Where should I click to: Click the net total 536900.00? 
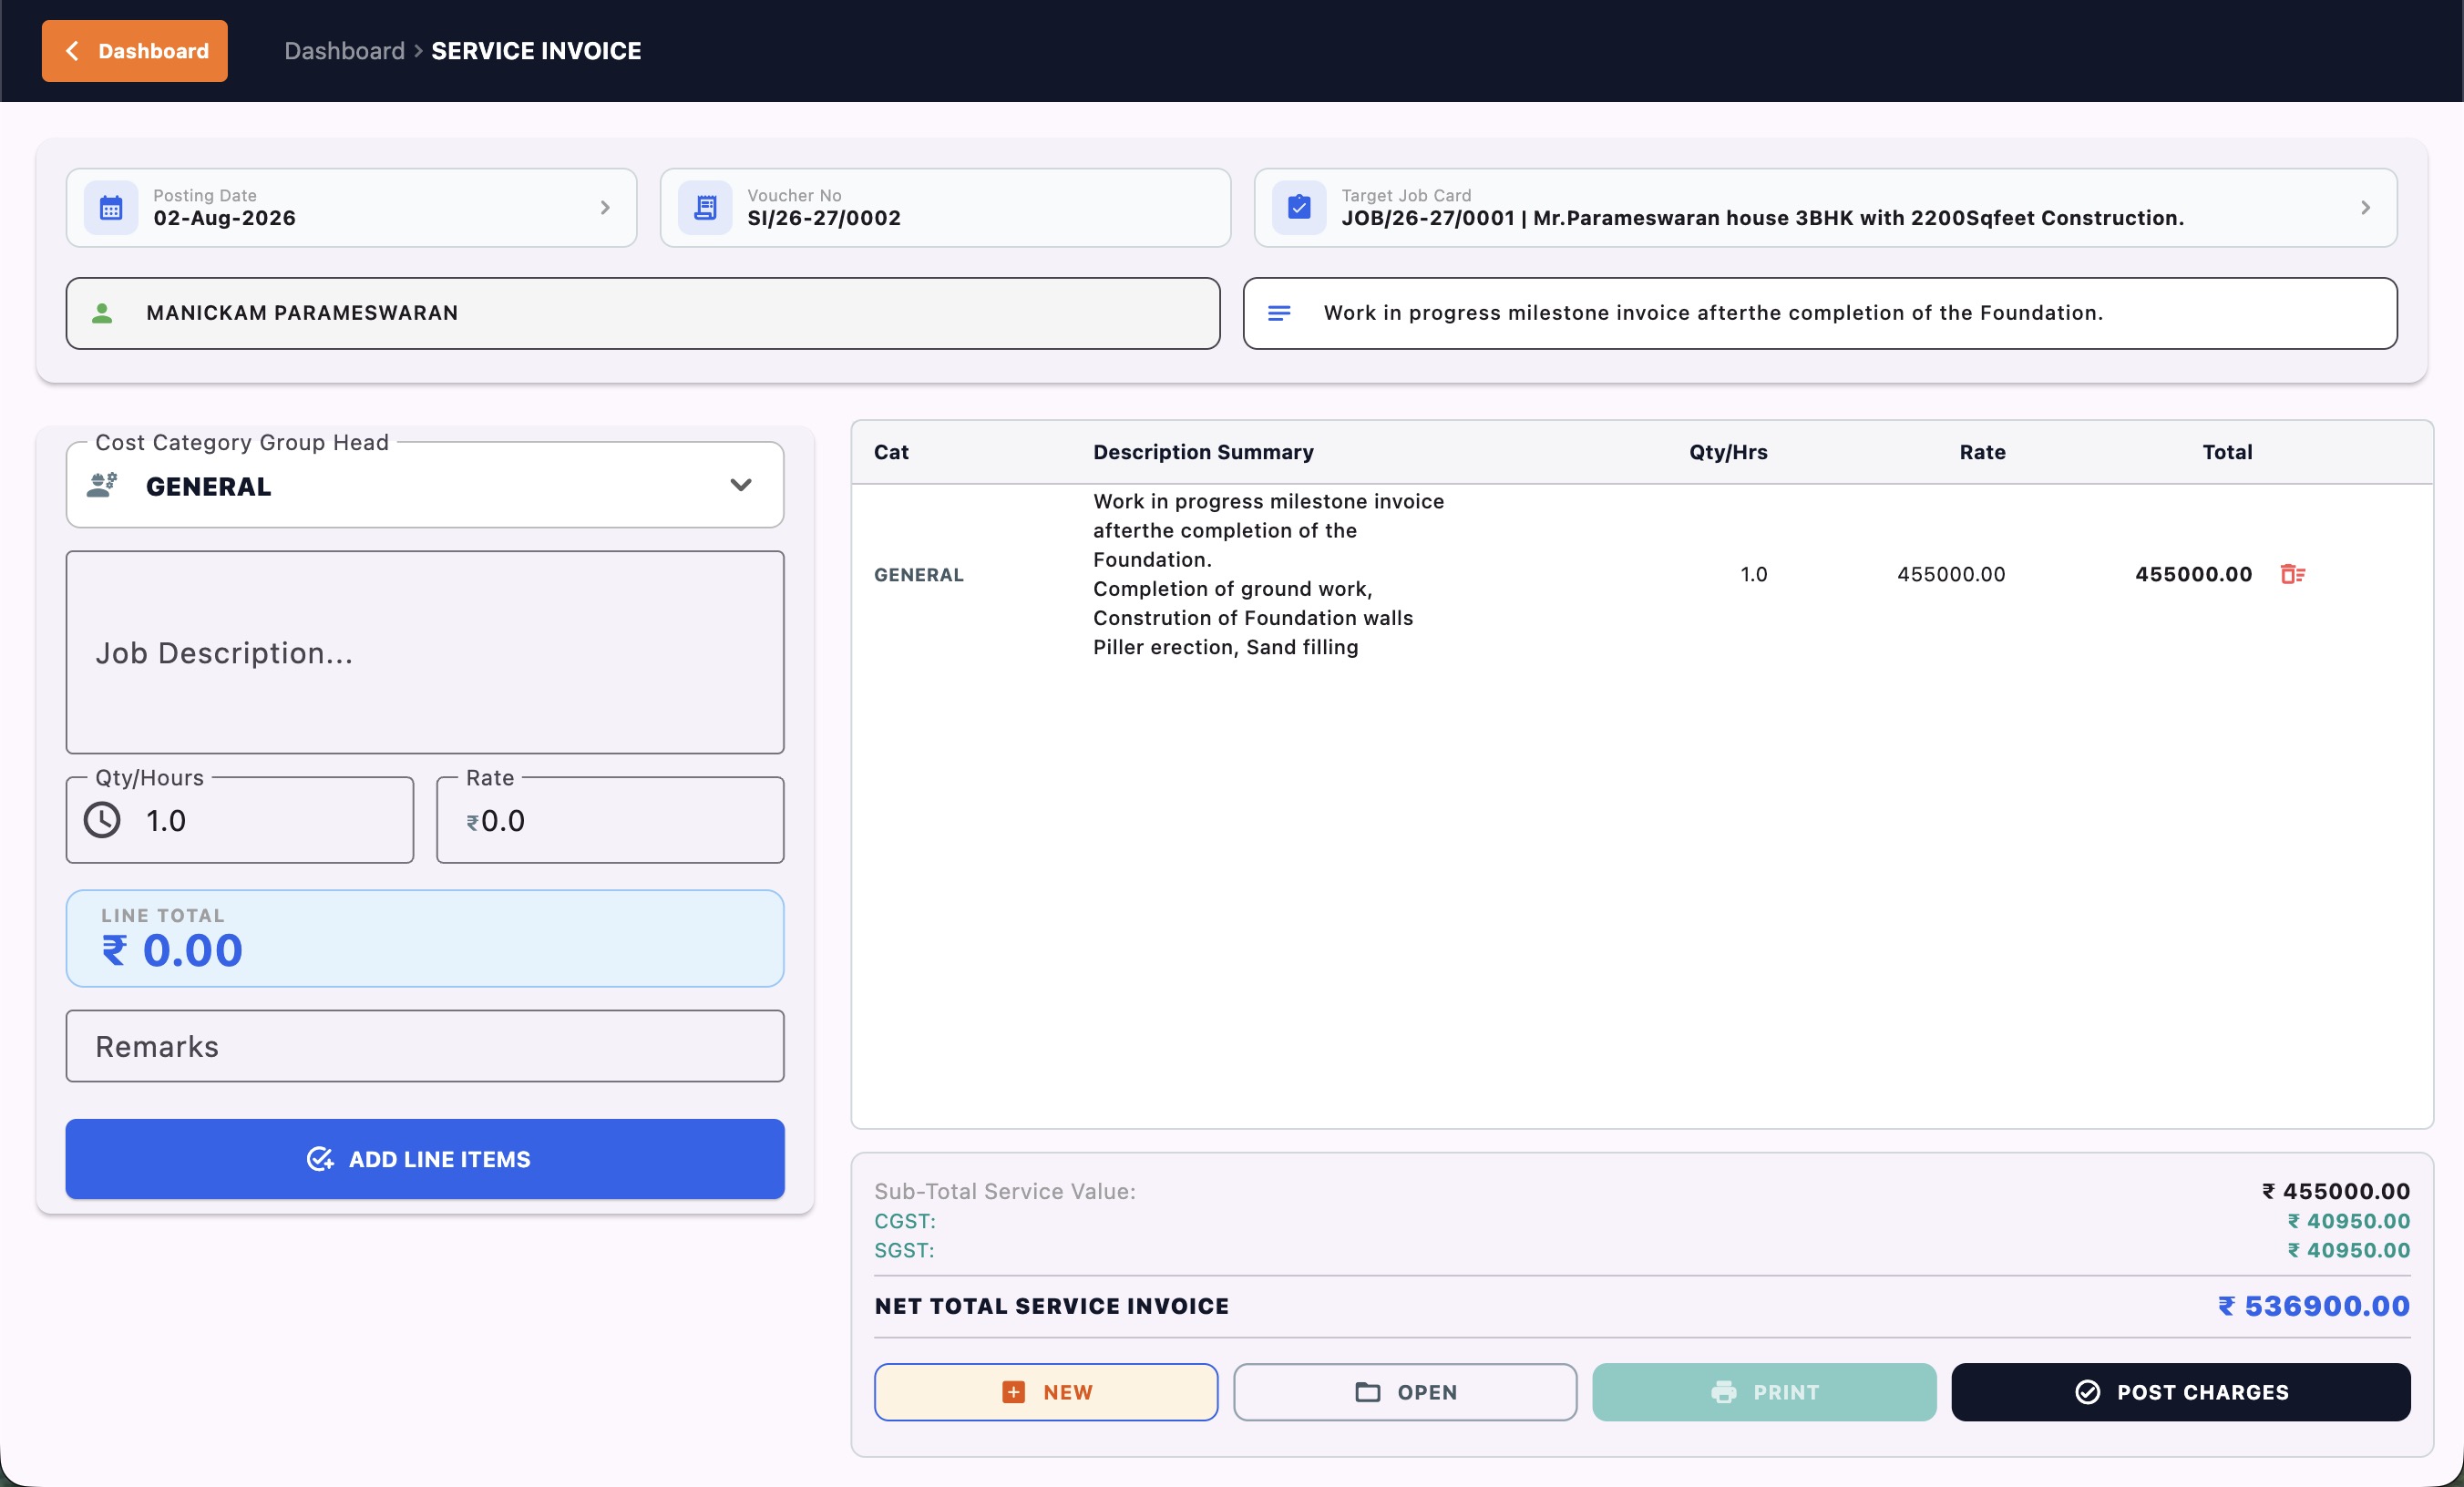(2313, 1306)
